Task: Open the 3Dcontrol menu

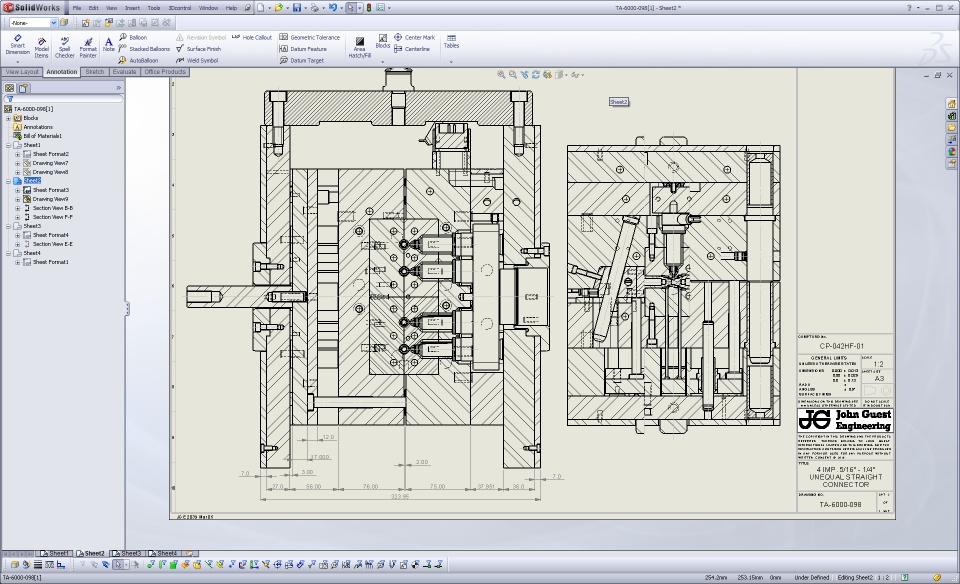Action: coord(179,8)
